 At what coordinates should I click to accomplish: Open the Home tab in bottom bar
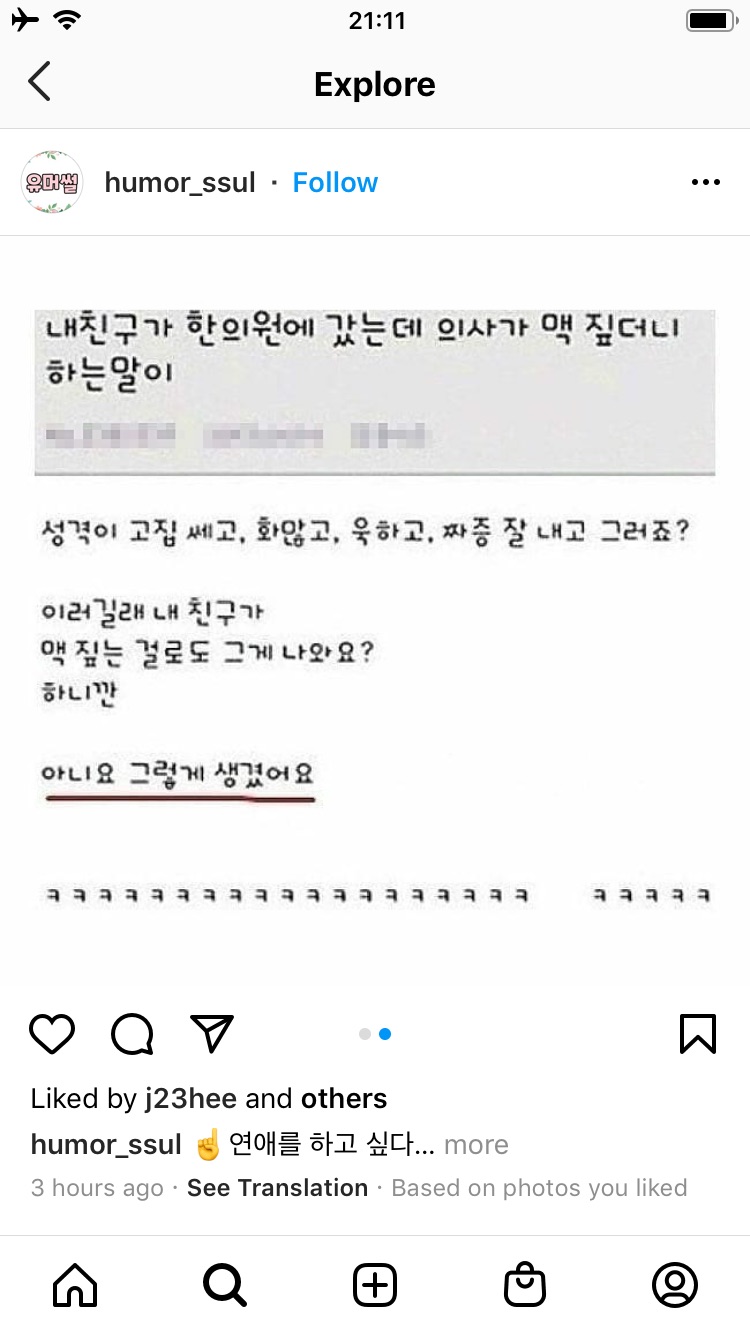click(75, 1285)
